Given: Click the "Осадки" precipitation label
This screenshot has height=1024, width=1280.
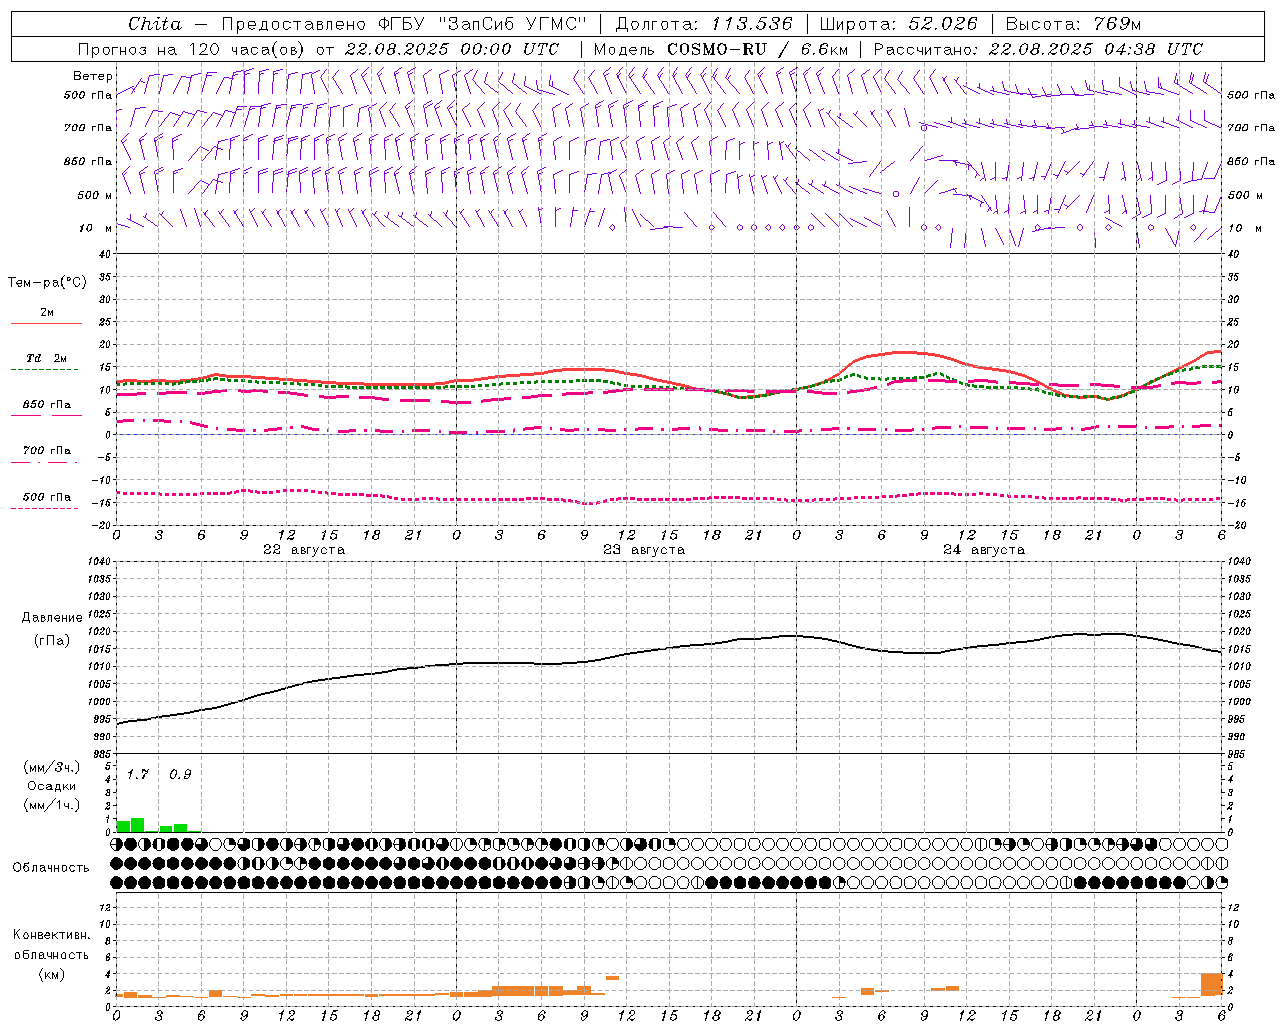Looking at the screenshot, I should coord(52,786).
